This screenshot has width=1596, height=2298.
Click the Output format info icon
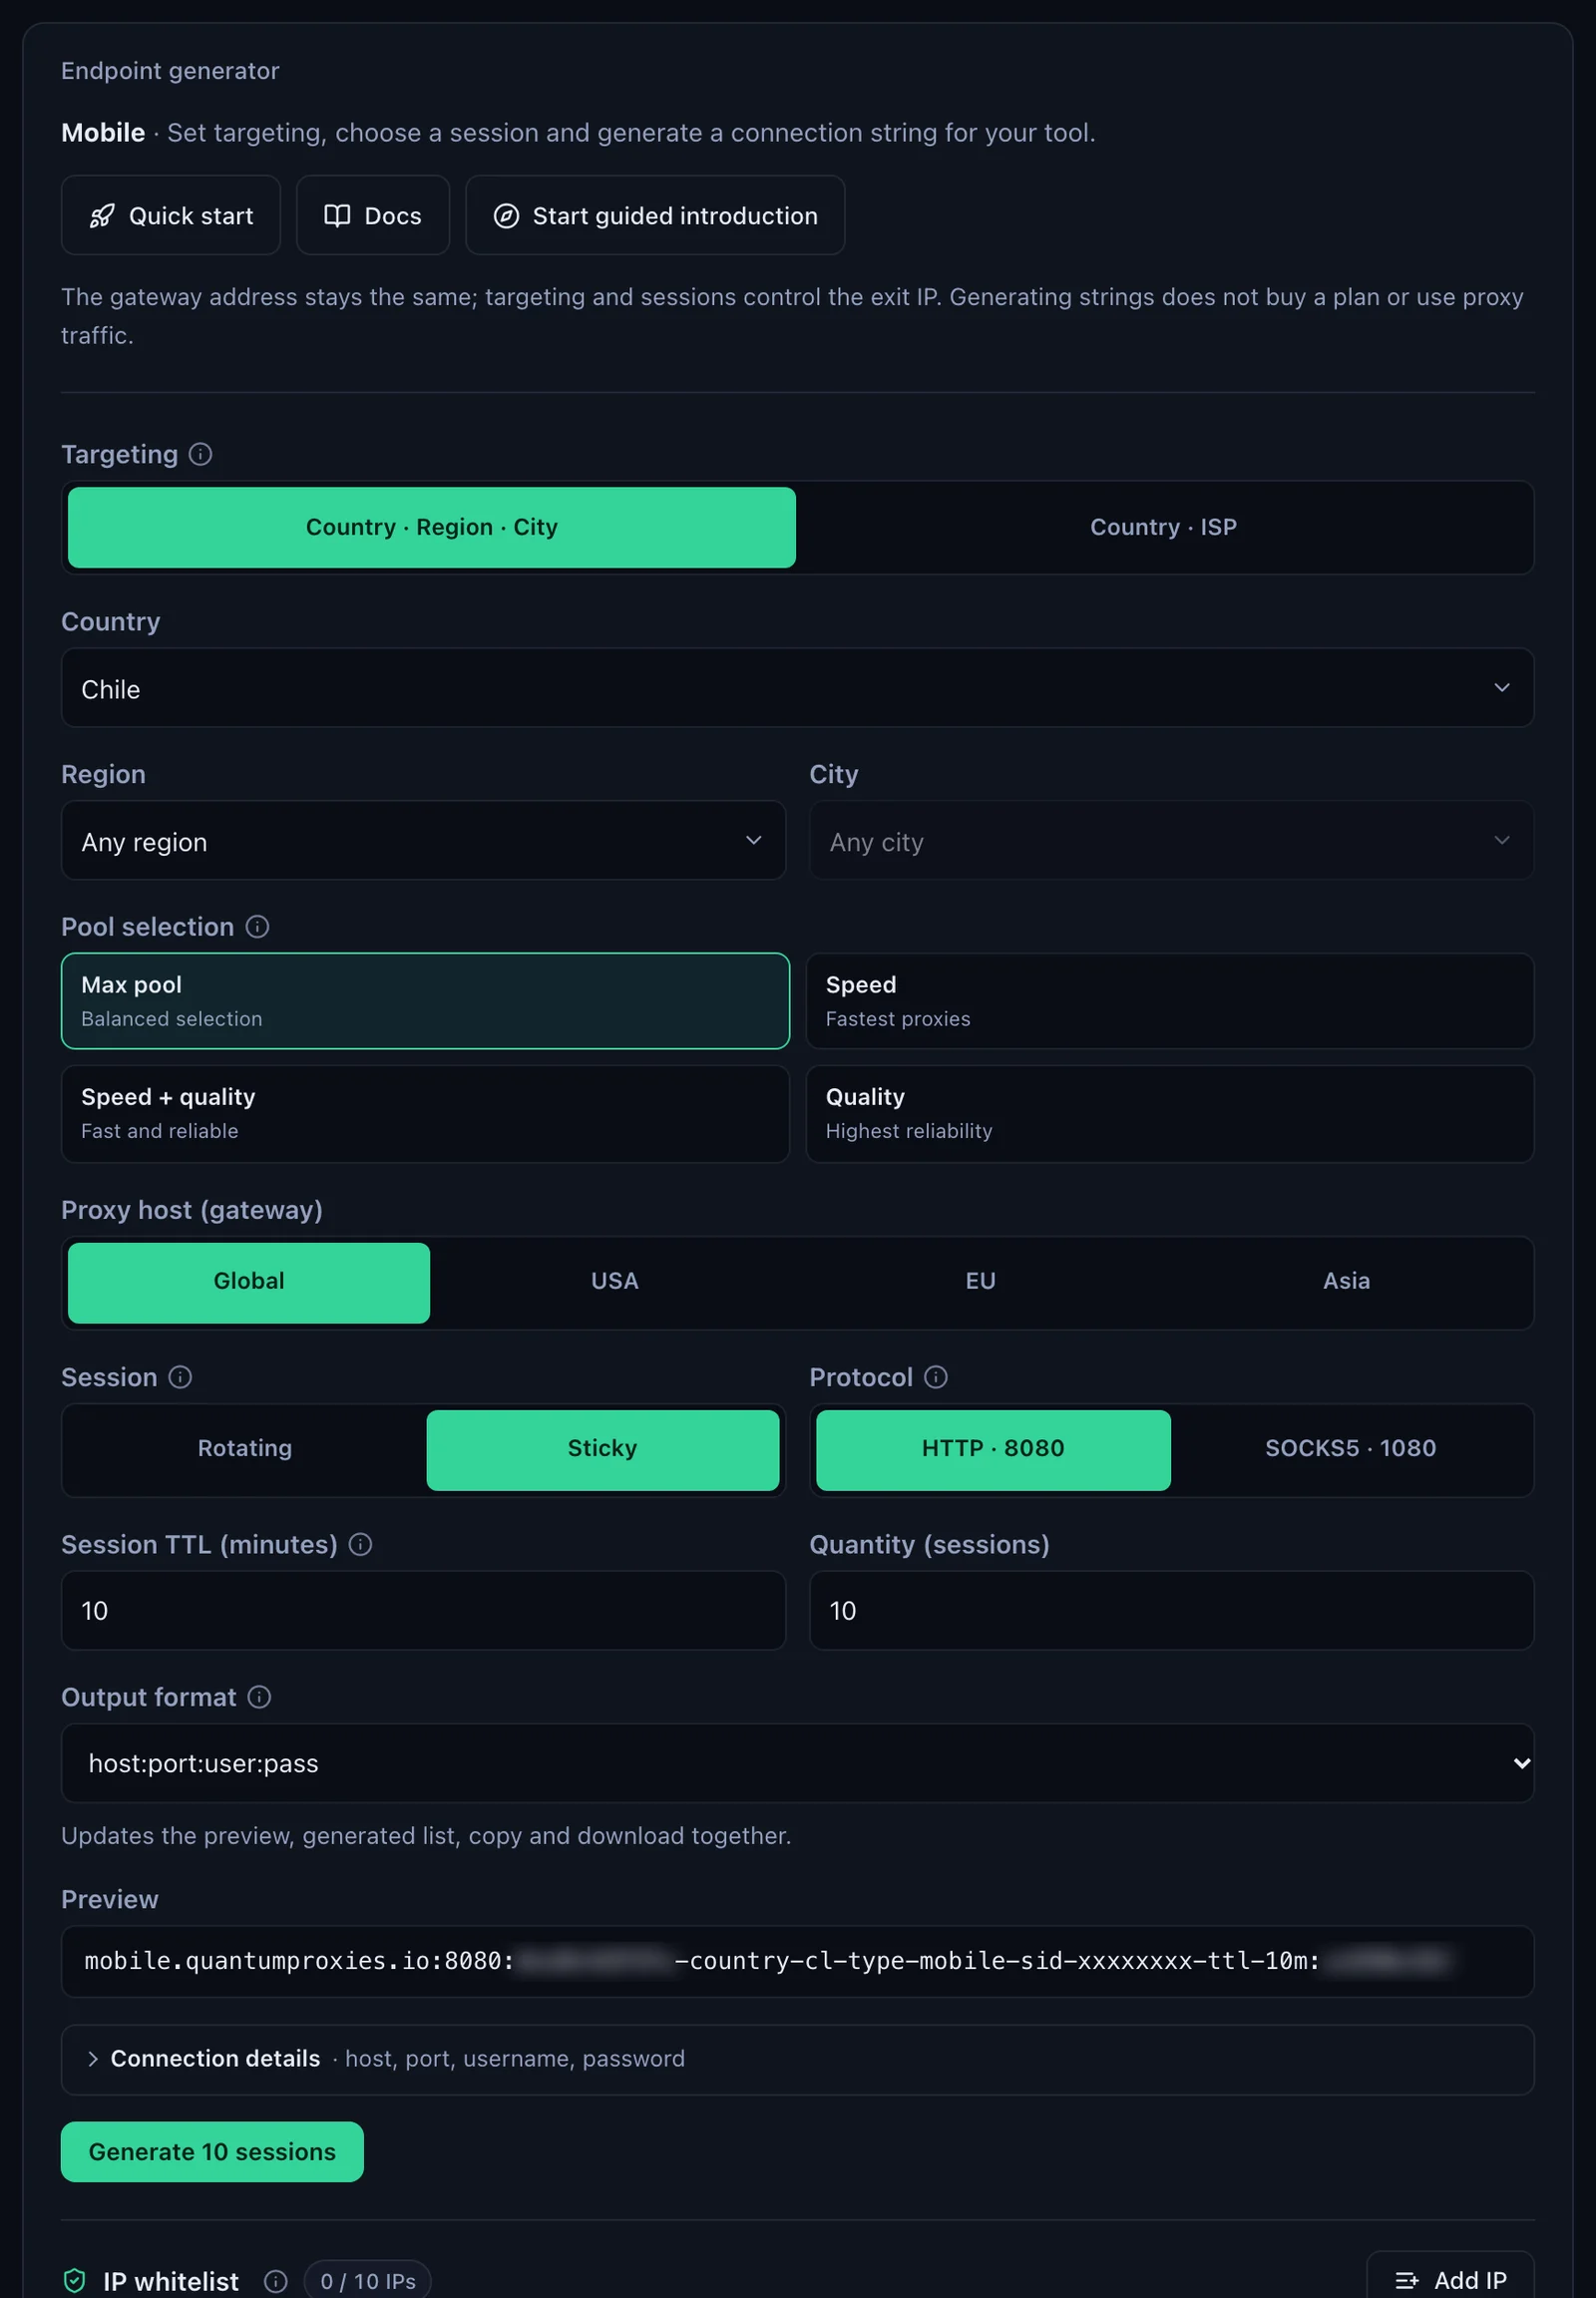259,1697
